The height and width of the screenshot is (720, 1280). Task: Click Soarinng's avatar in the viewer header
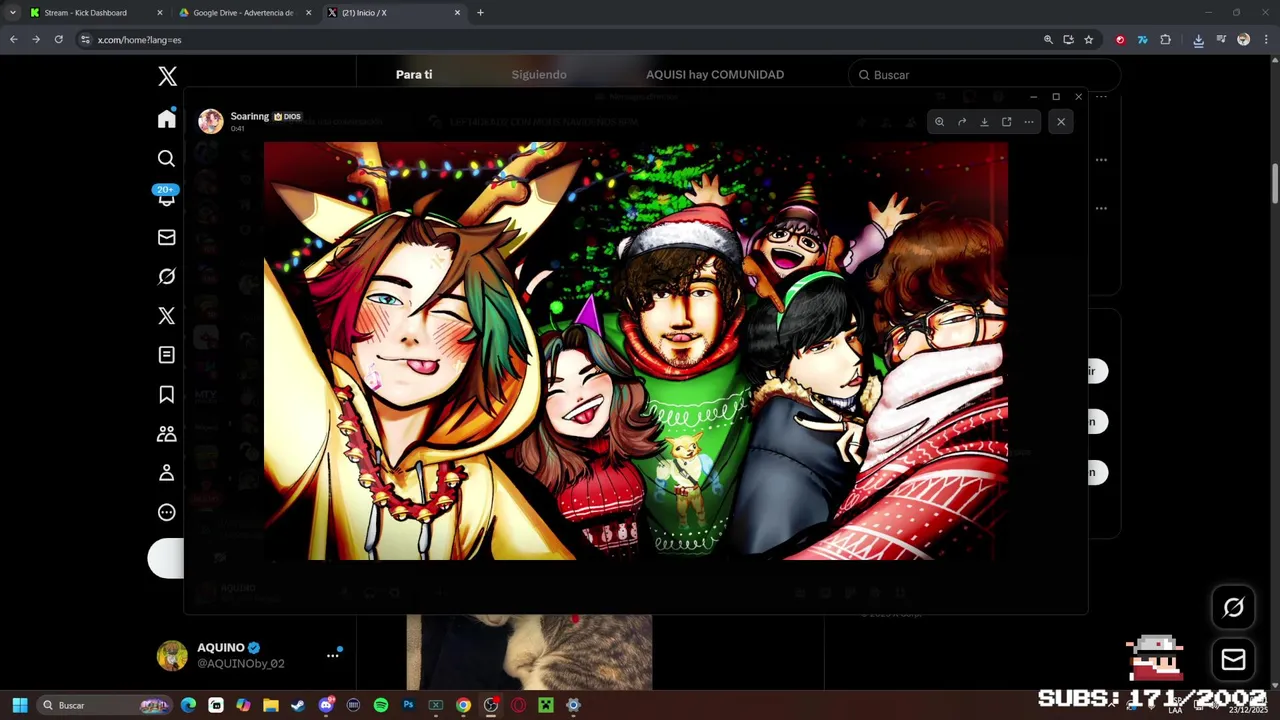(210, 121)
